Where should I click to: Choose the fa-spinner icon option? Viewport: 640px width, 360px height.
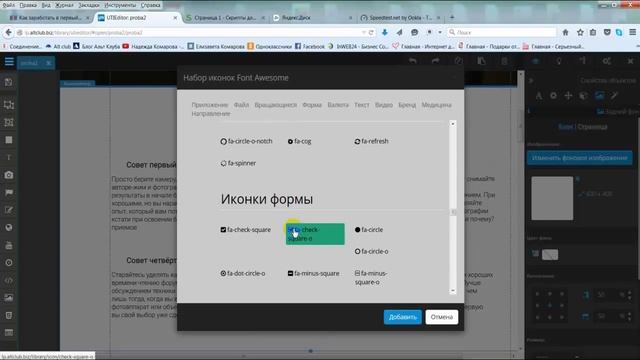(x=238, y=163)
